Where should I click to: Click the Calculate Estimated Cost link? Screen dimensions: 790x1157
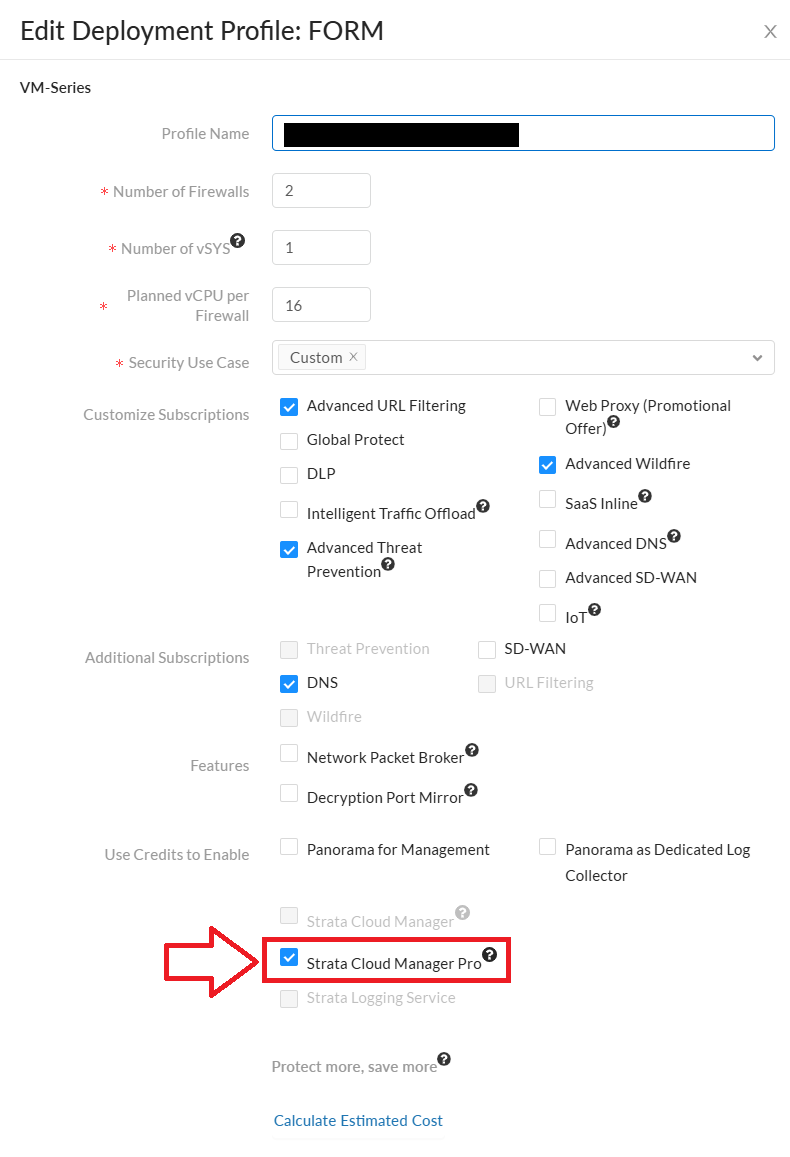click(358, 1121)
